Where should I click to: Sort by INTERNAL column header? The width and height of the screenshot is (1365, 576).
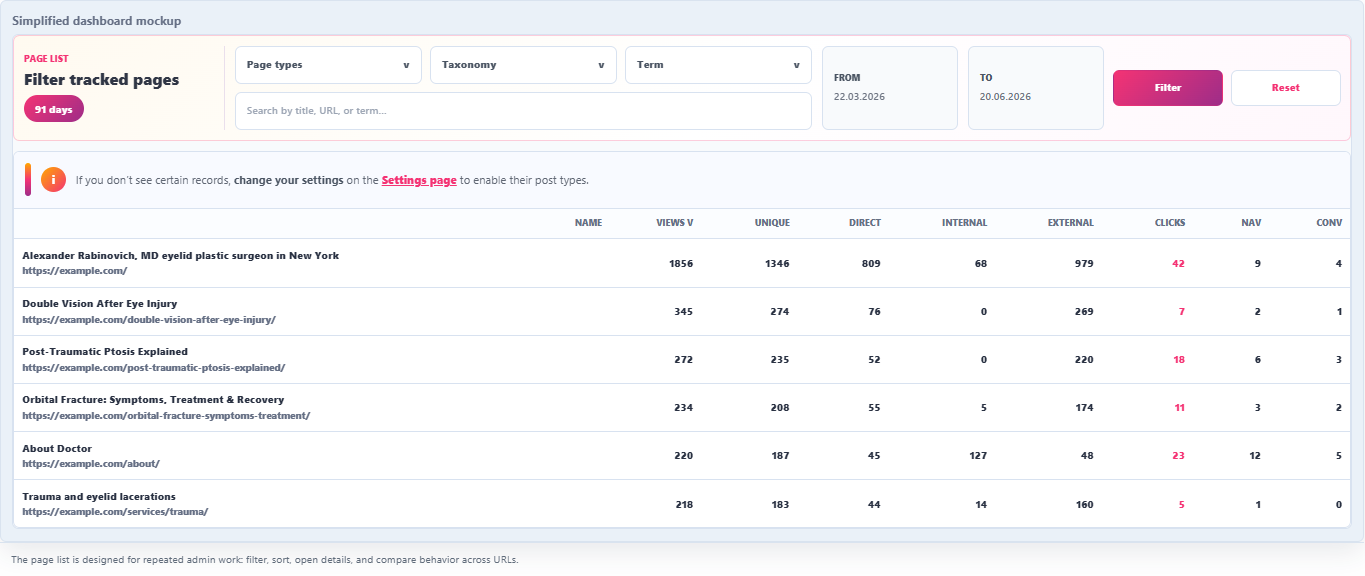(964, 223)
